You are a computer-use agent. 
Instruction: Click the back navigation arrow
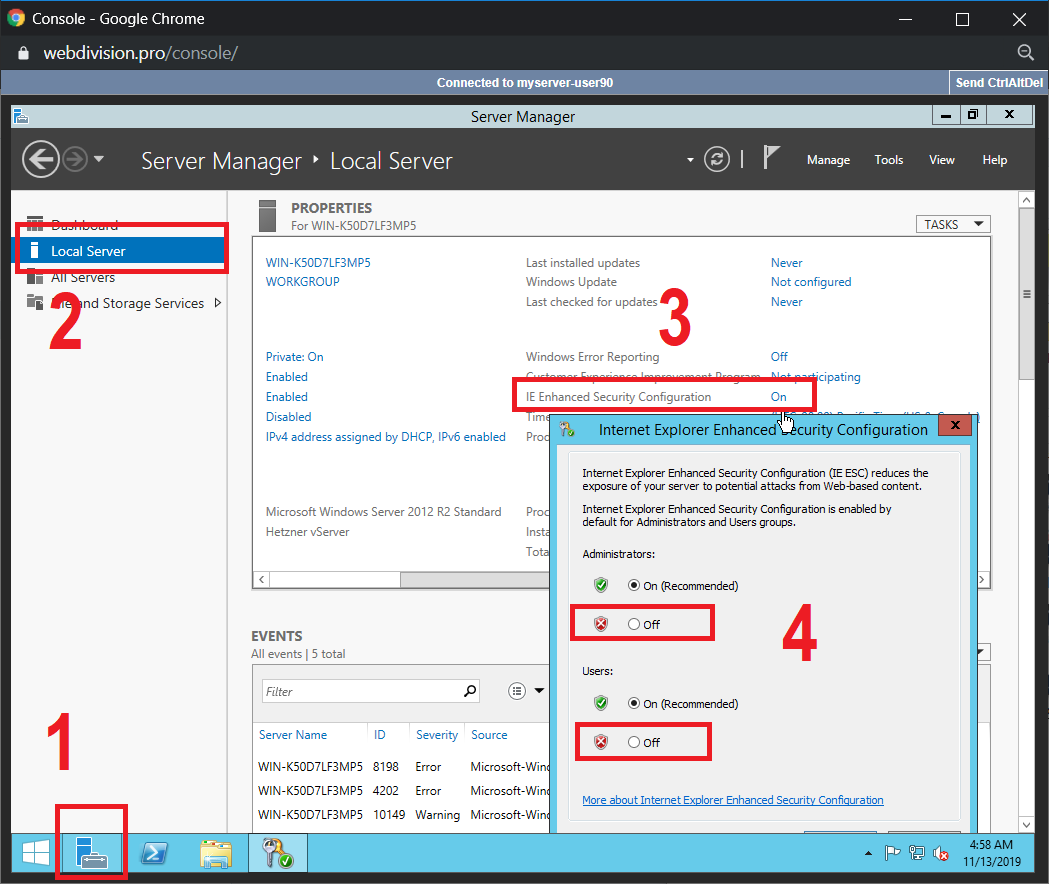click(40, 160)
